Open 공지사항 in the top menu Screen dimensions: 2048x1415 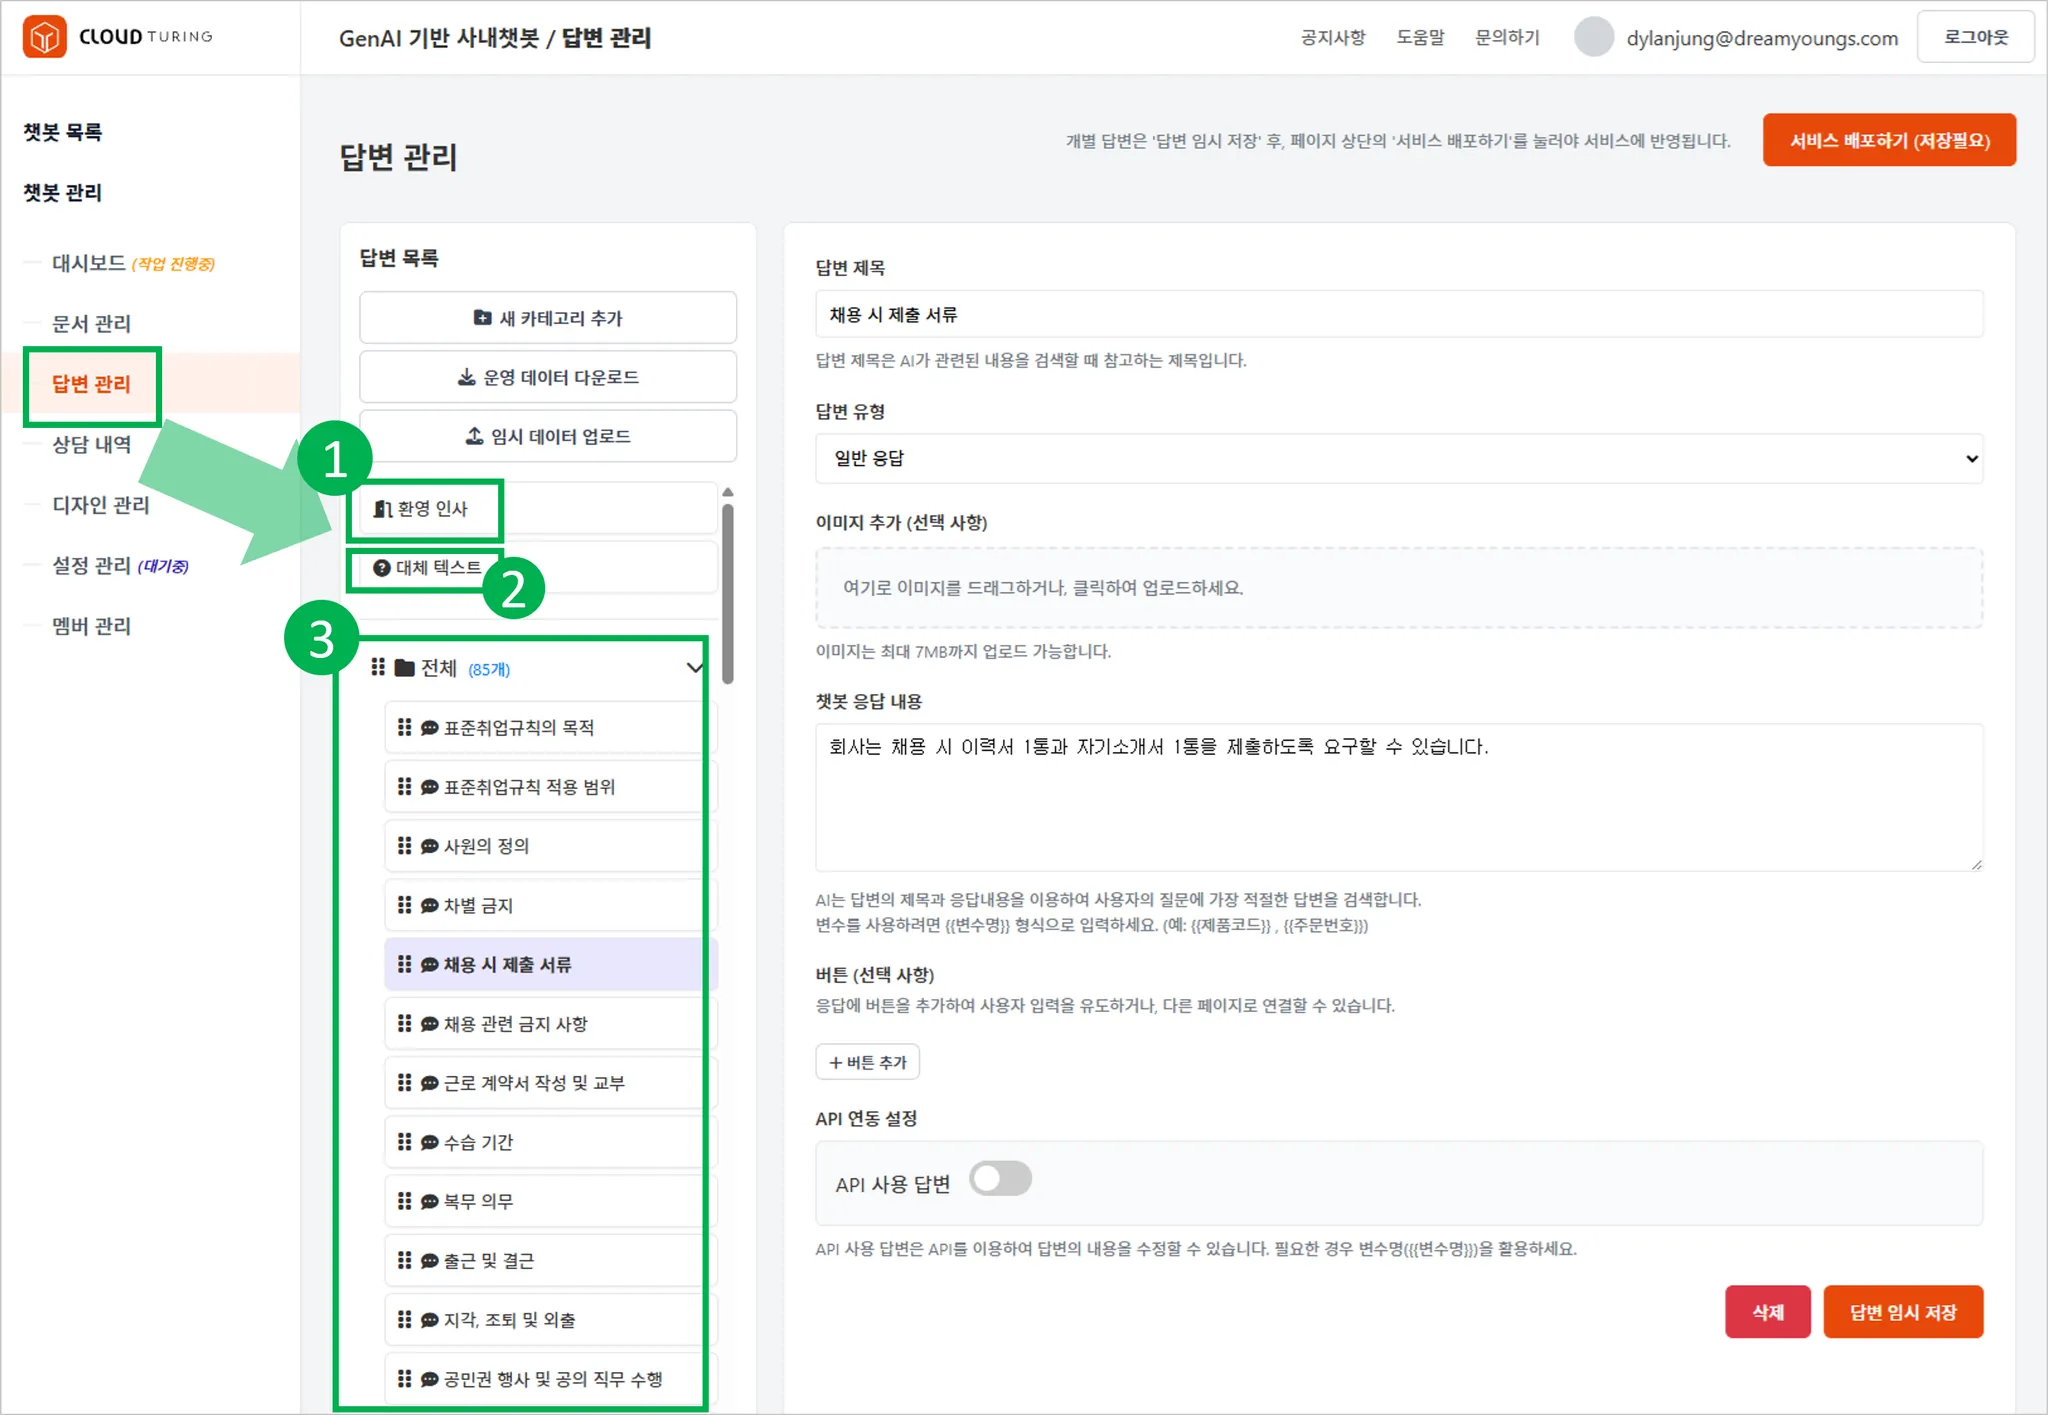point(1333,37)
